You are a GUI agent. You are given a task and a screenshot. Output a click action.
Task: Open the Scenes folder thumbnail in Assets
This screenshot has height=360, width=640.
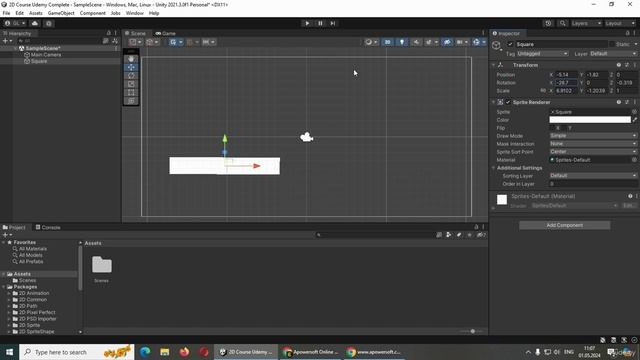tap(102, 265)
